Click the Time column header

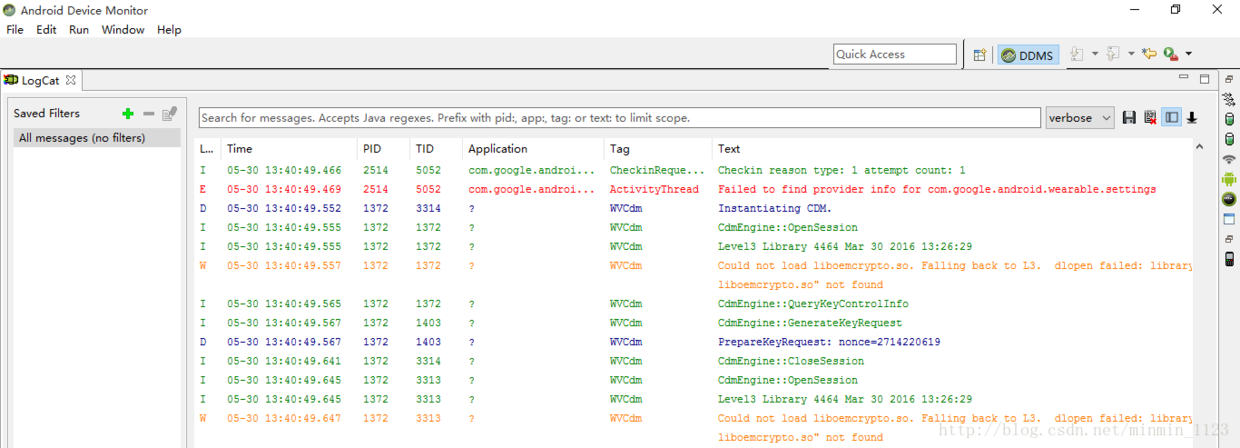(289, 149)
